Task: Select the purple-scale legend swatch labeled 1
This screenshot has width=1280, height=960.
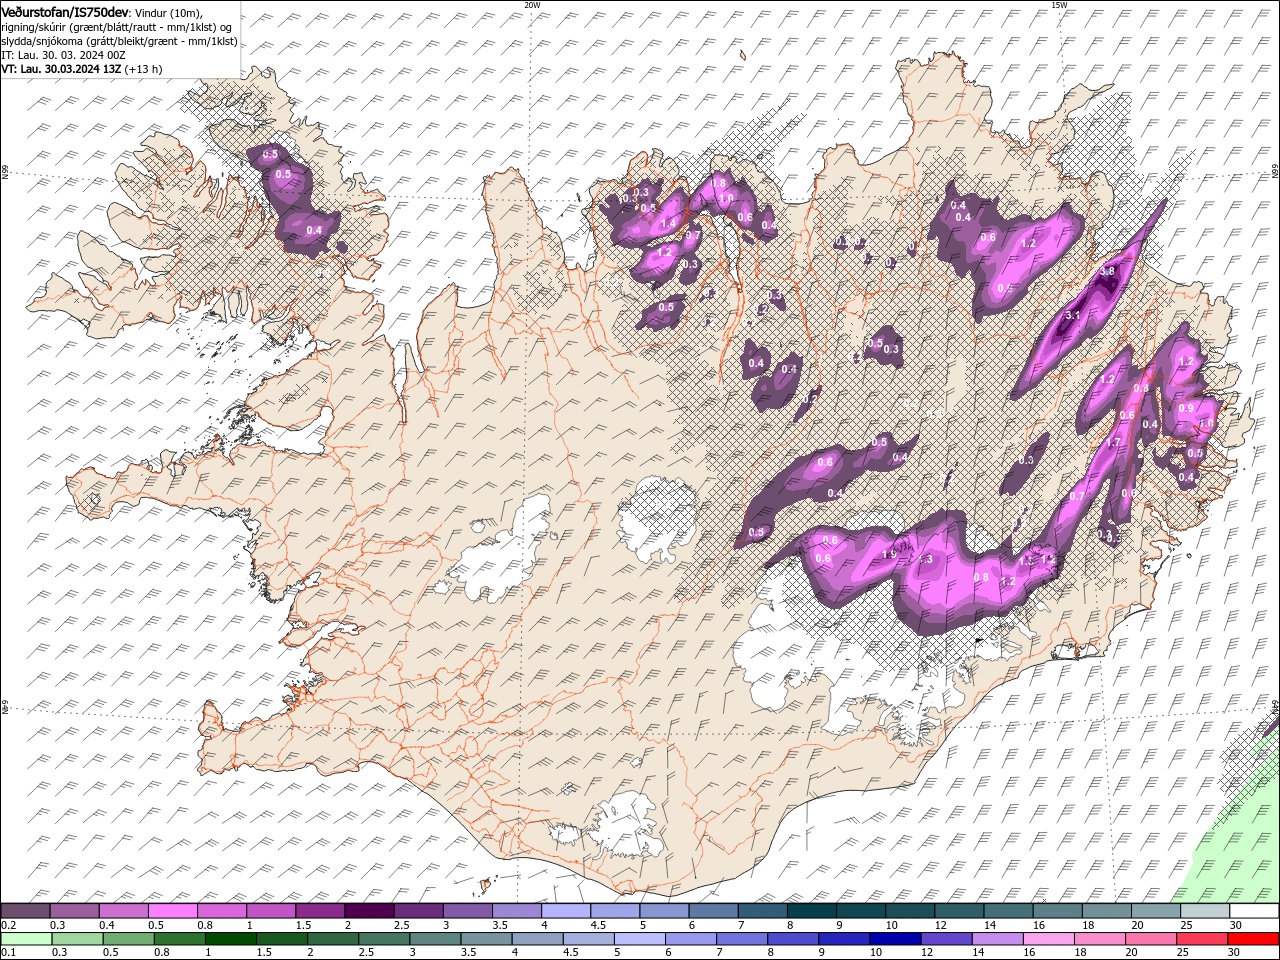Action: [270, 910]
